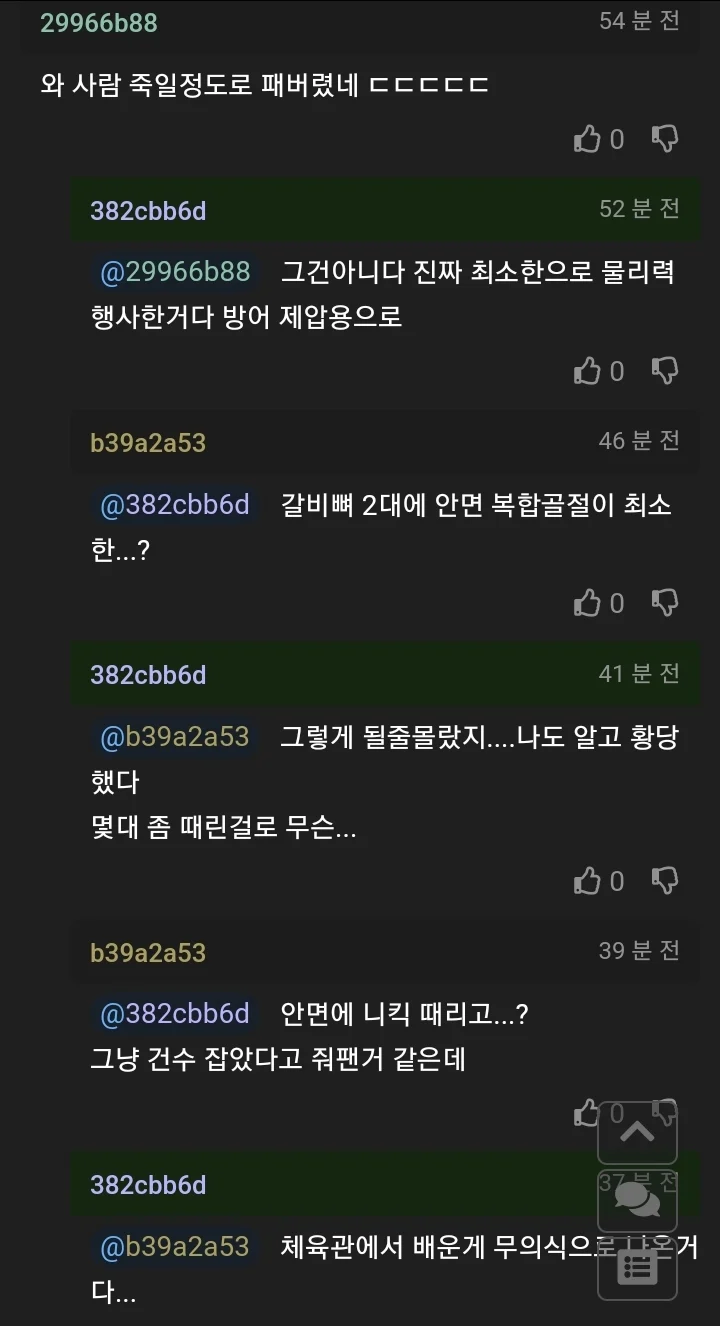Upvote the reply posted 41 분 전
The height and width of the screenshot is (1326, 720).
[x=587, y=881]
